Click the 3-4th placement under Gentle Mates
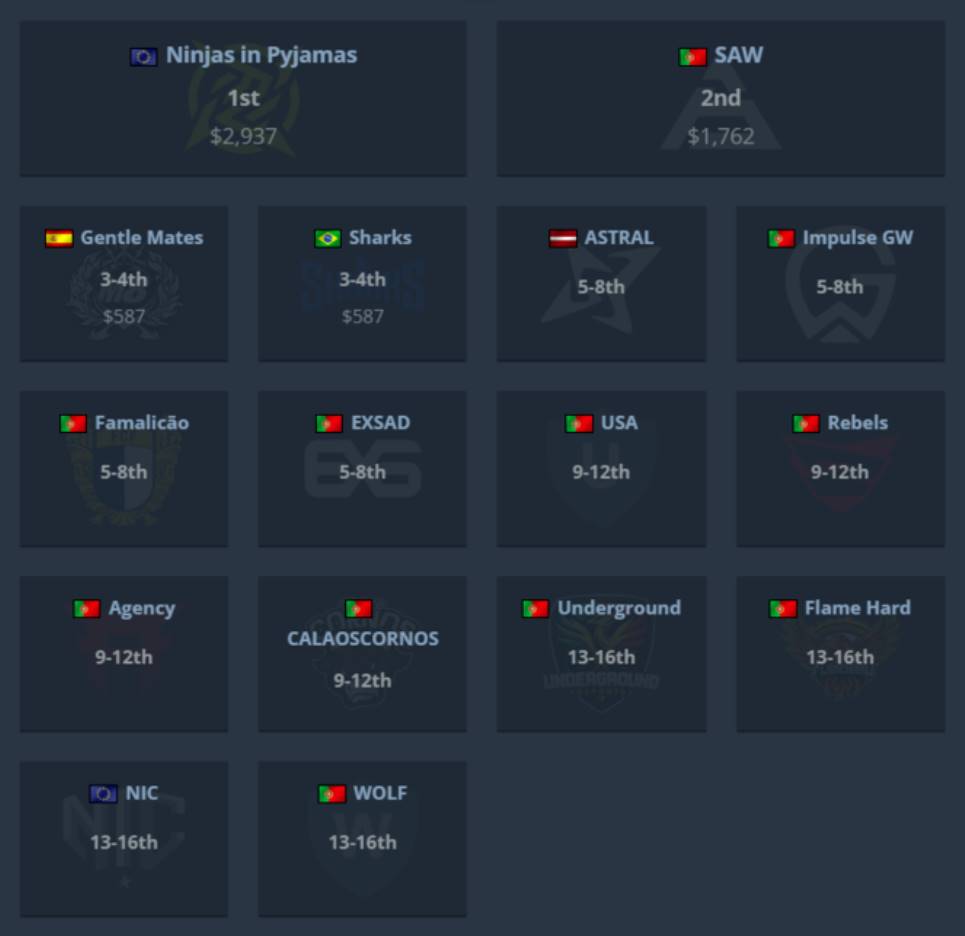The height and width of the screenshot is (936, 965). click(124, 280)
